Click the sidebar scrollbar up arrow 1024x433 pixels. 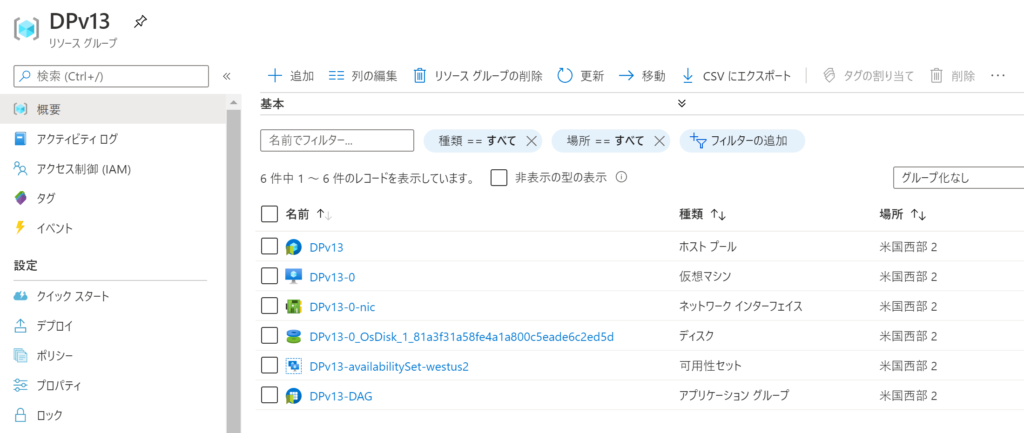pos(234,103)
